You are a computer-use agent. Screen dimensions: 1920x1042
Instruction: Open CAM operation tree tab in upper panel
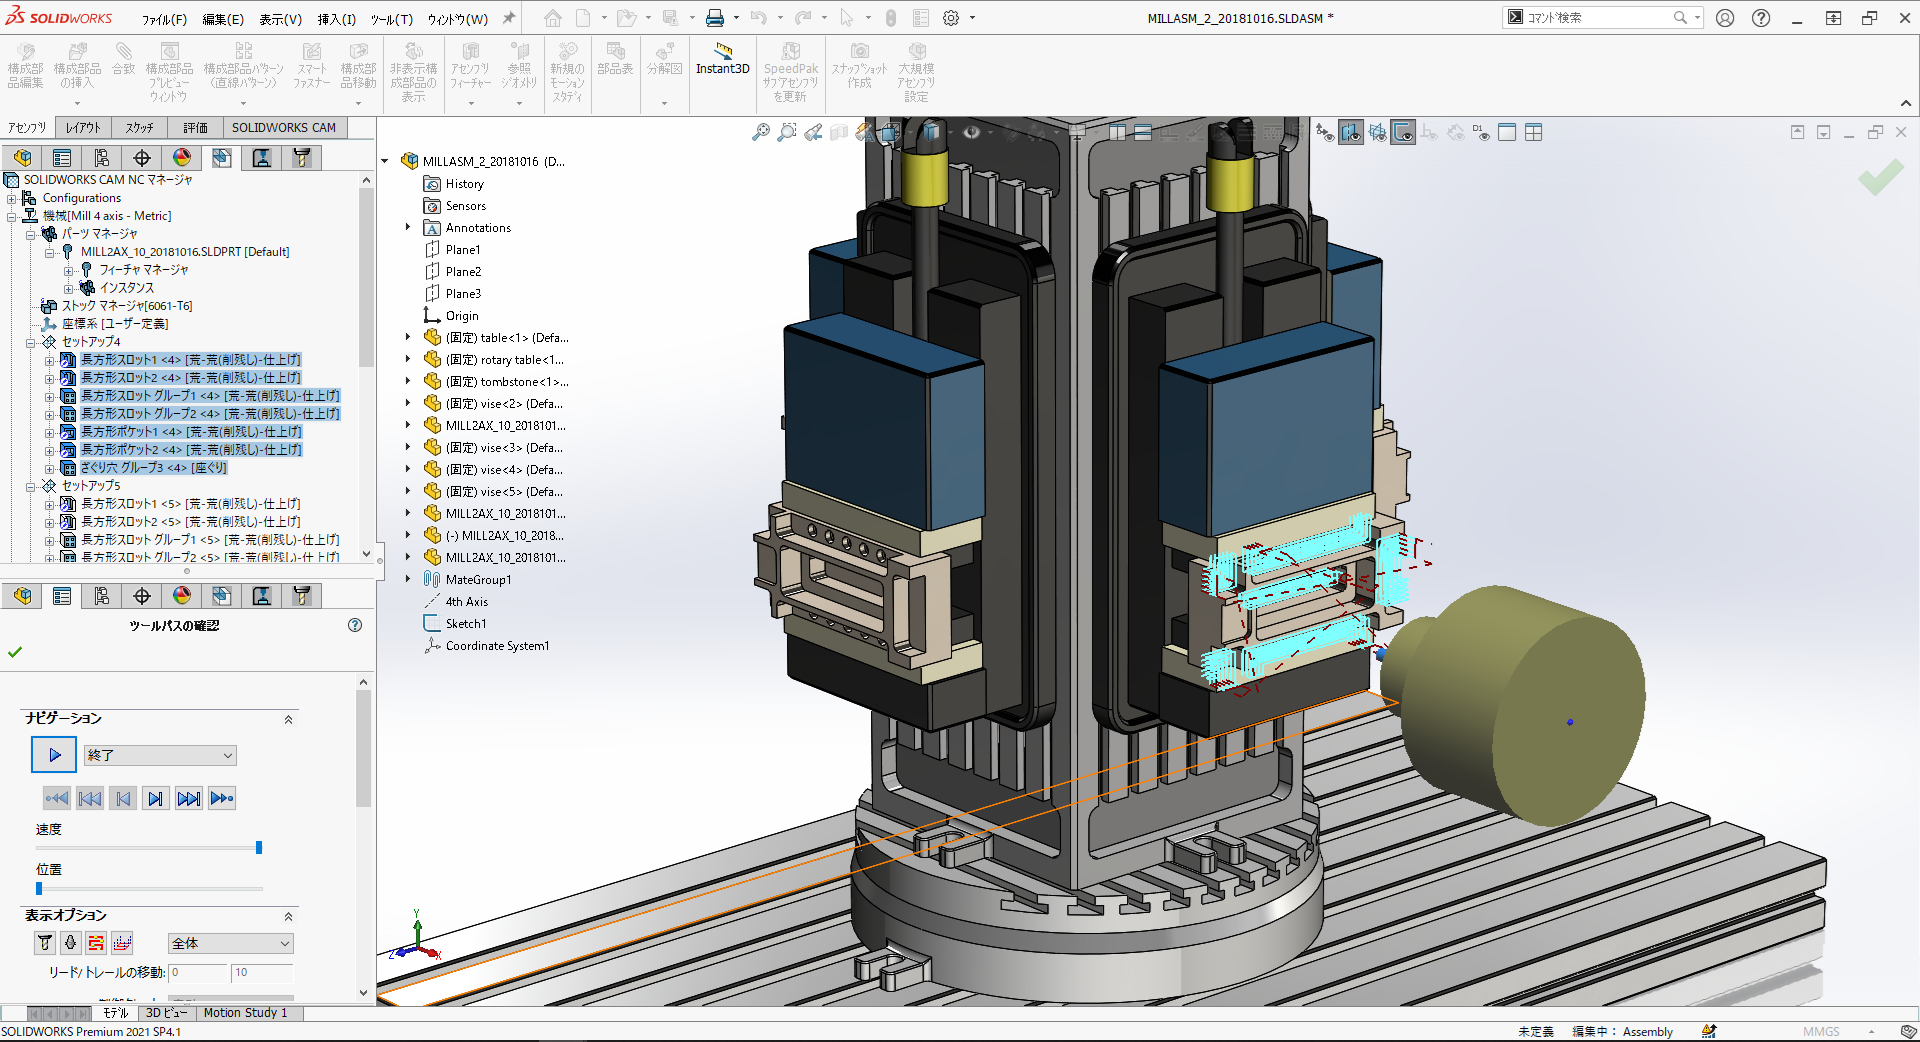[x=262, y=158]
